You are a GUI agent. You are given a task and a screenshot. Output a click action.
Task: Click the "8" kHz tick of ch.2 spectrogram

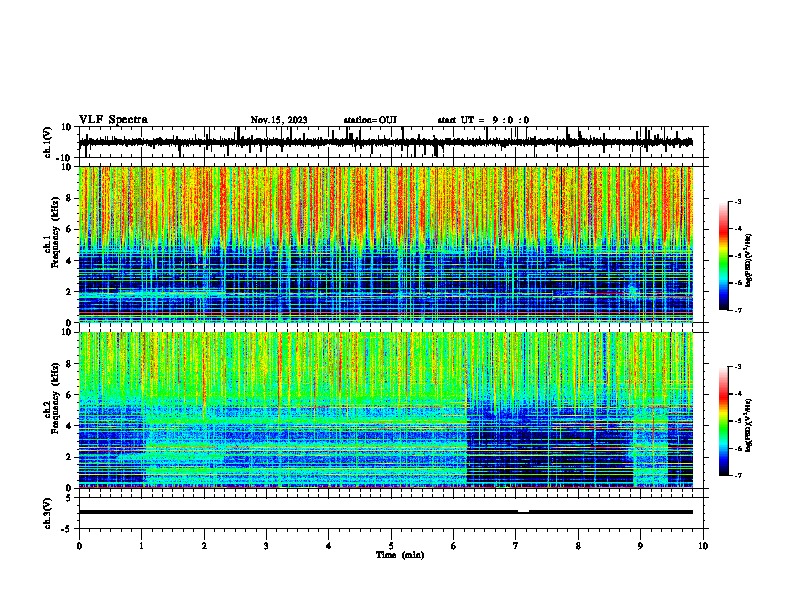69,364
